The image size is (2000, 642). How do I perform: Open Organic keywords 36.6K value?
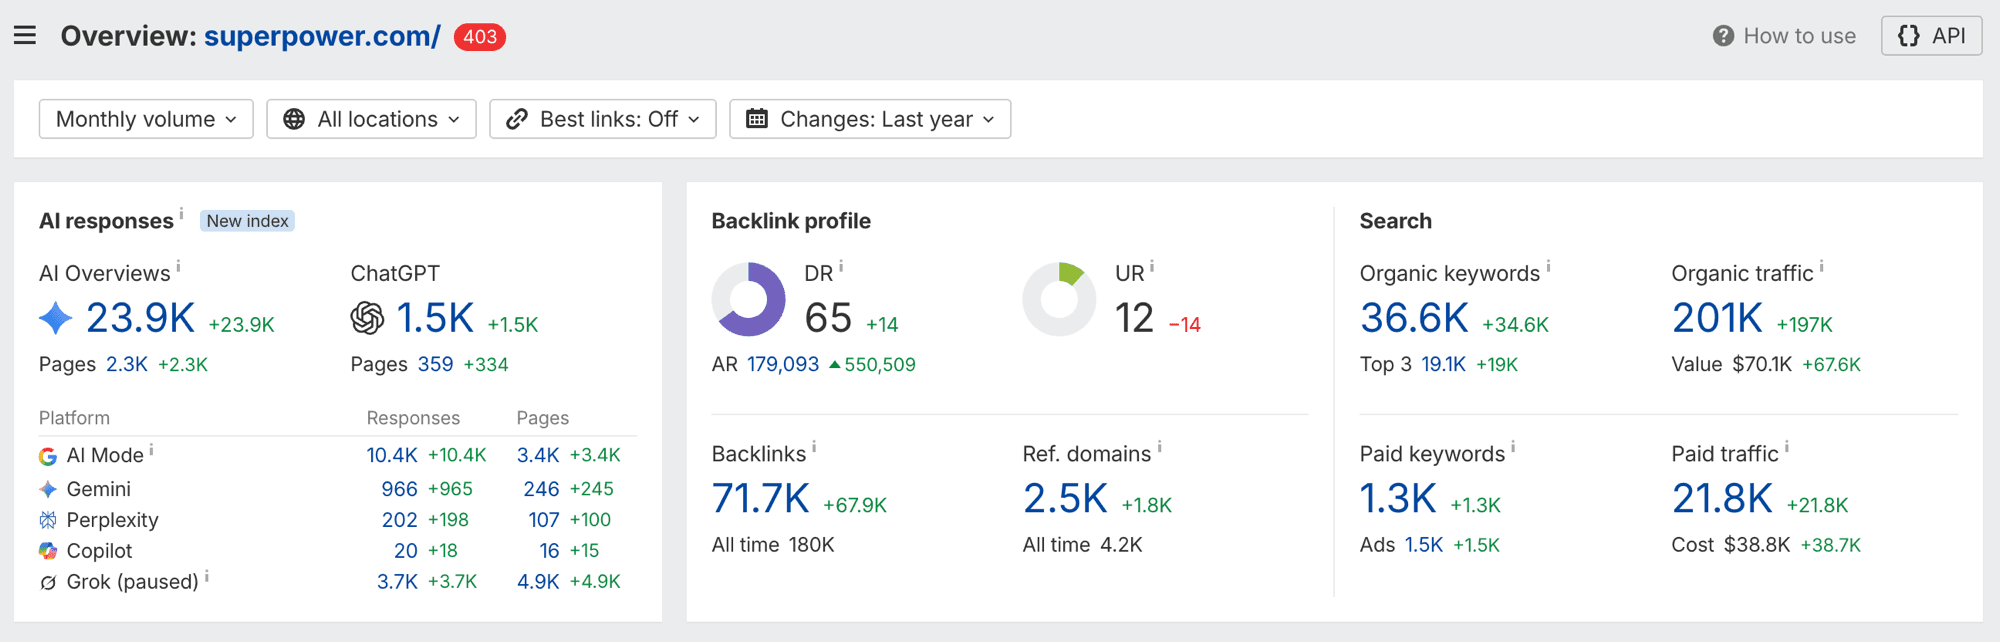(x=1414, y=319)
